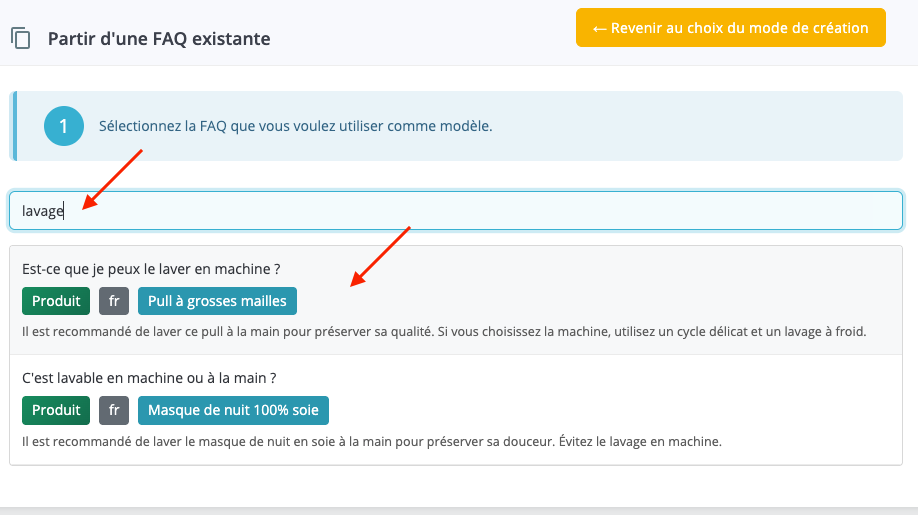This screenshot has height=515, width=918.
Task: Click empty space right of the Masque tag
Action: click(x=600, y=410)
